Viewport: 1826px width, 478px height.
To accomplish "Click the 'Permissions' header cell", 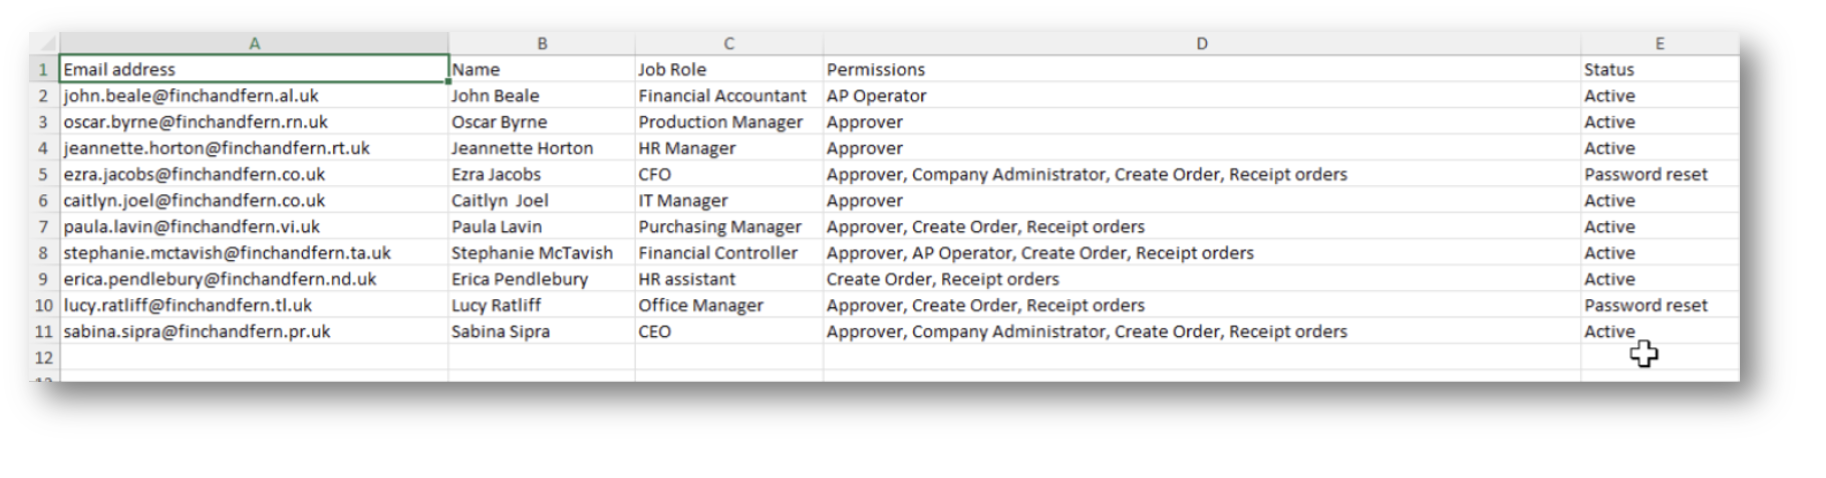I will click(1201, 69).
